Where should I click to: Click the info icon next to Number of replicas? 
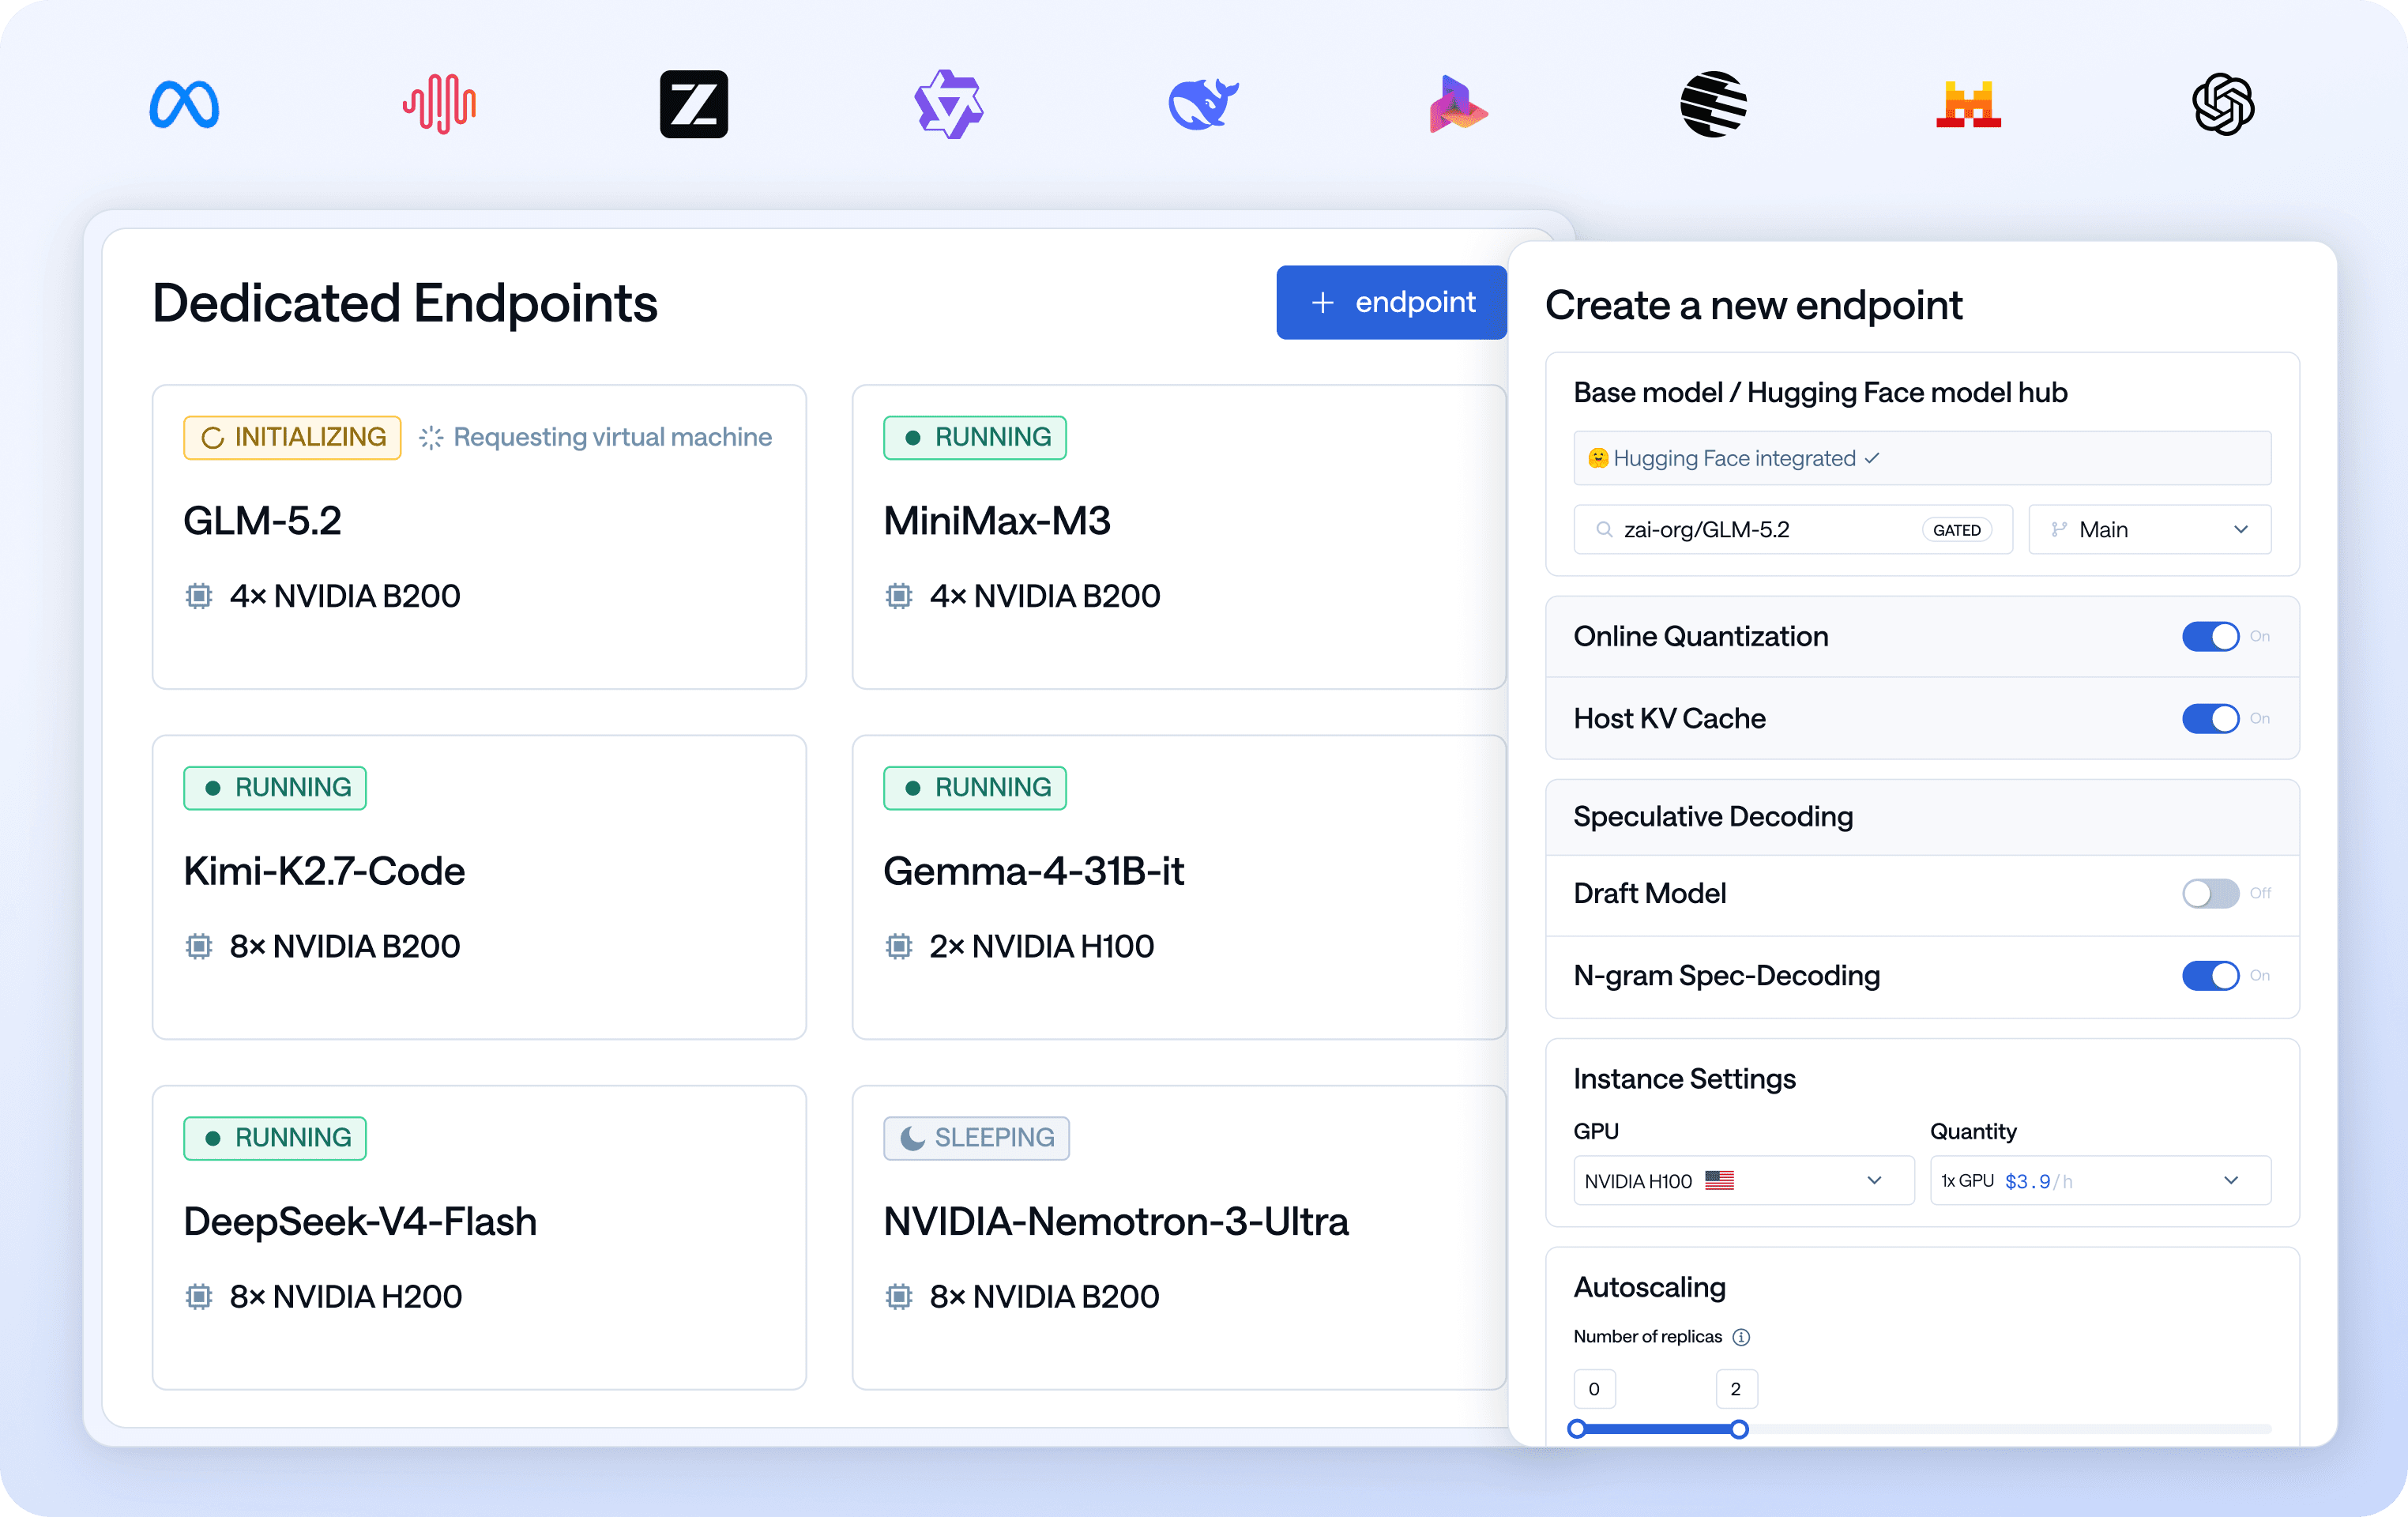[x=1741, y=1337]
